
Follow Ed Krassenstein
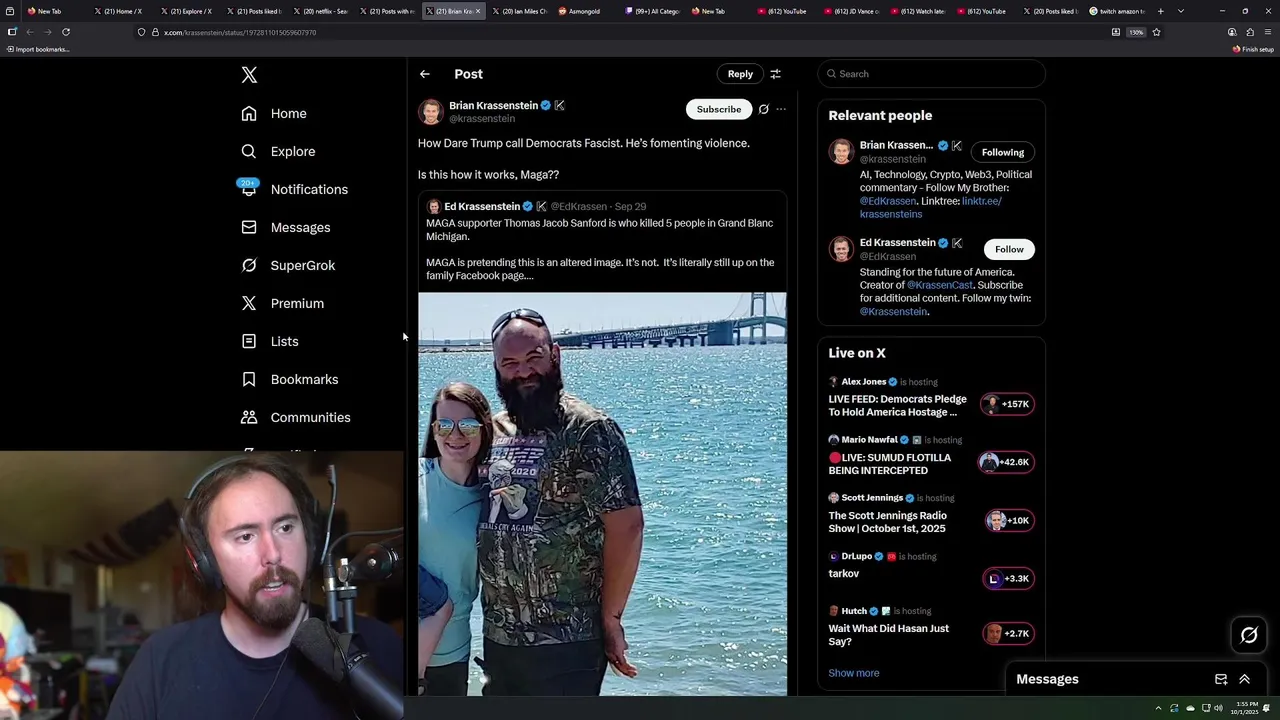(x=1009, y=249)
